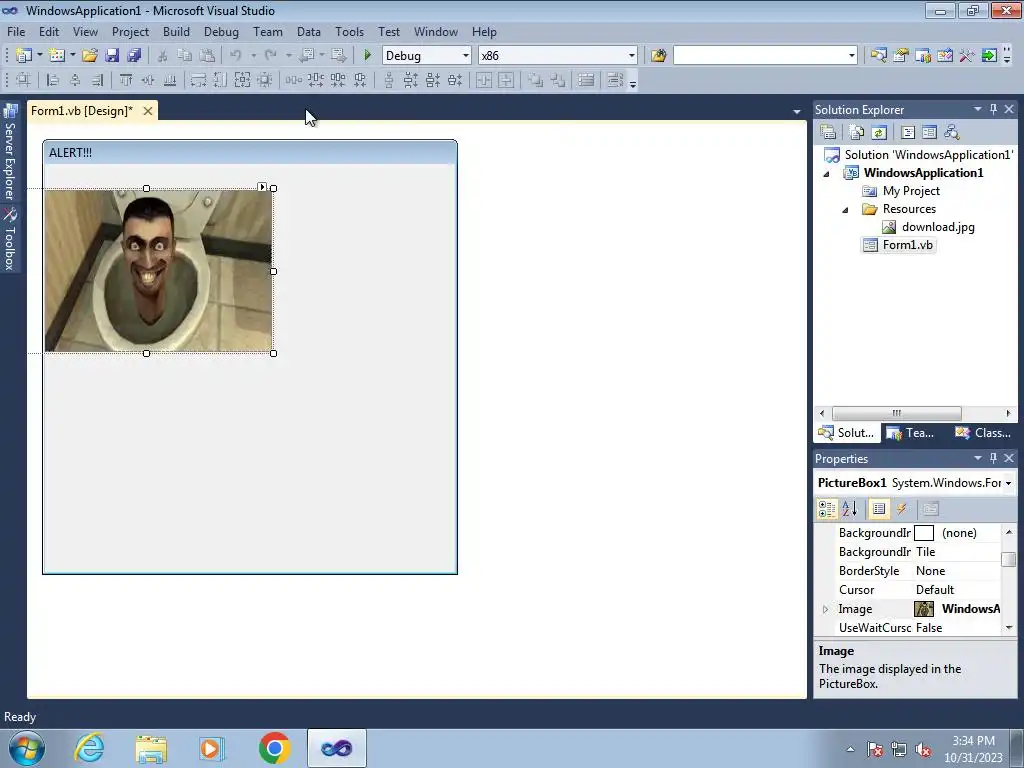This screenshot has width=1024, height=768.
Task: Click the Make Same Width icon
Action: 198,80
